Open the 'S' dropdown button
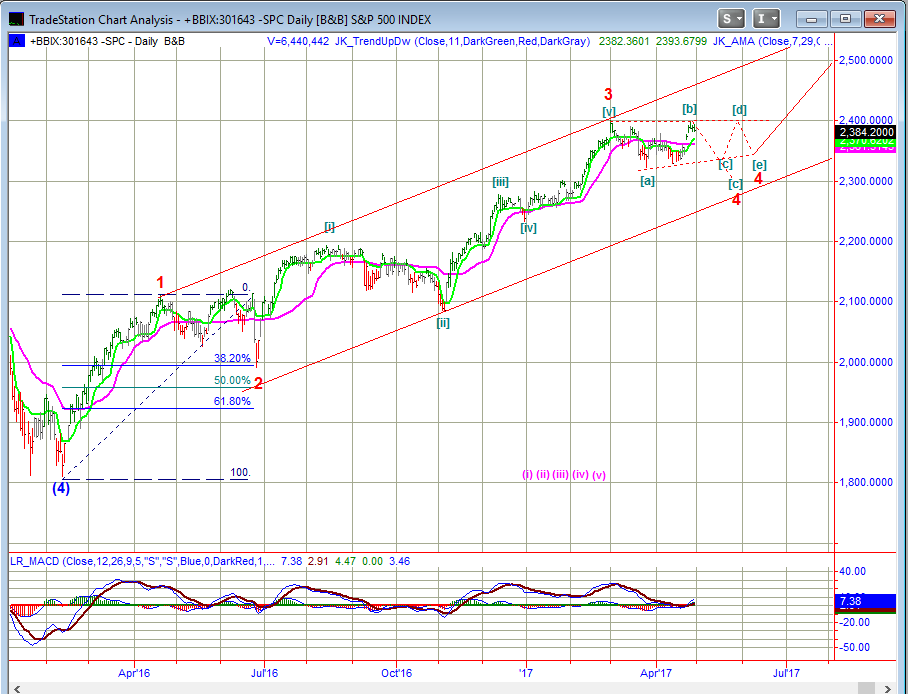 pyautogui.click(x=731, y=19)
